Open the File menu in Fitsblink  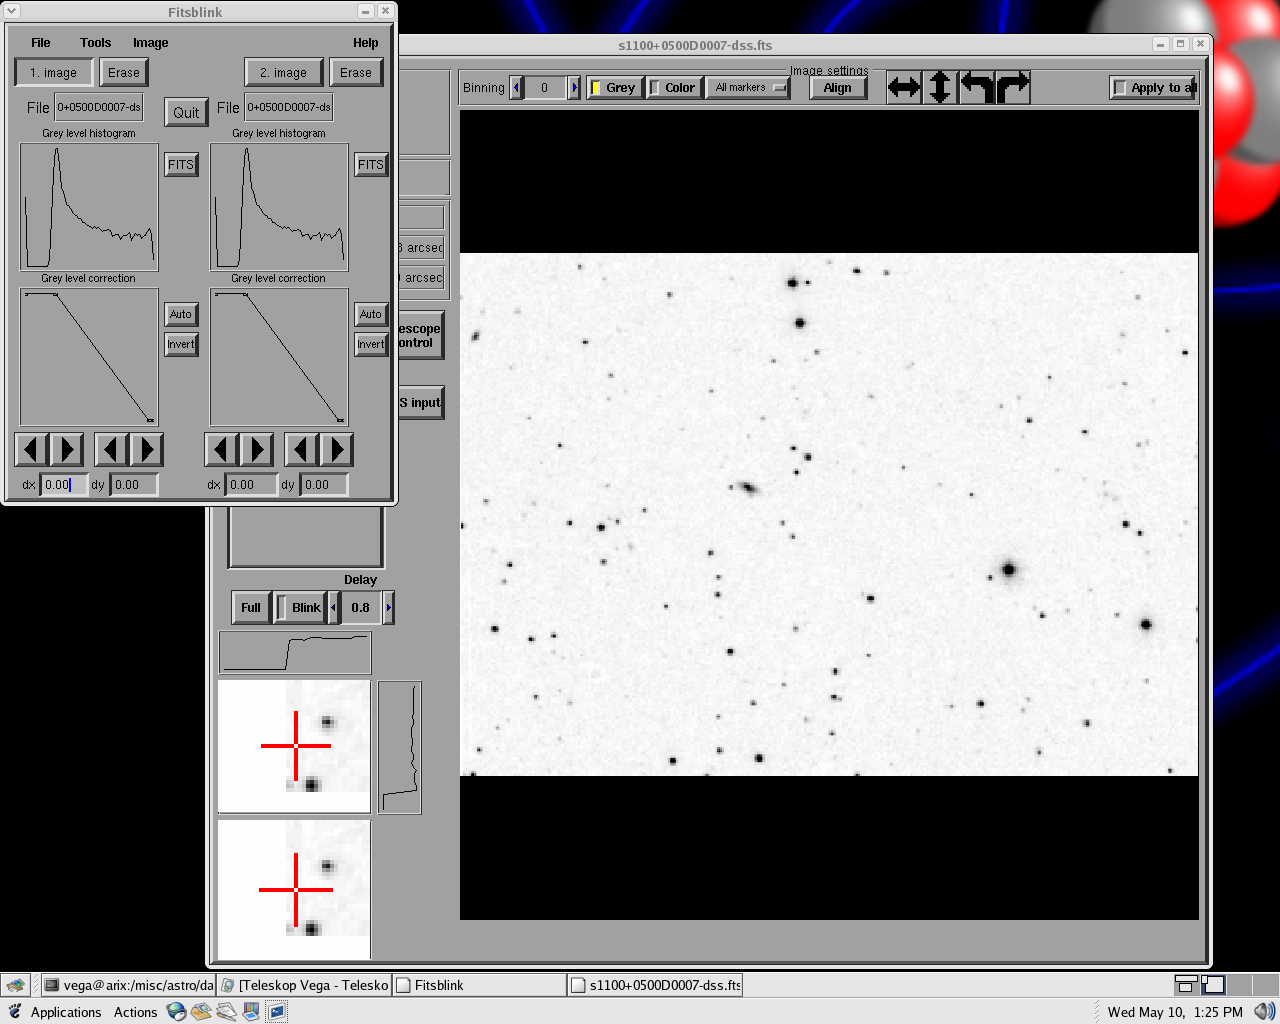coord(41,43)
